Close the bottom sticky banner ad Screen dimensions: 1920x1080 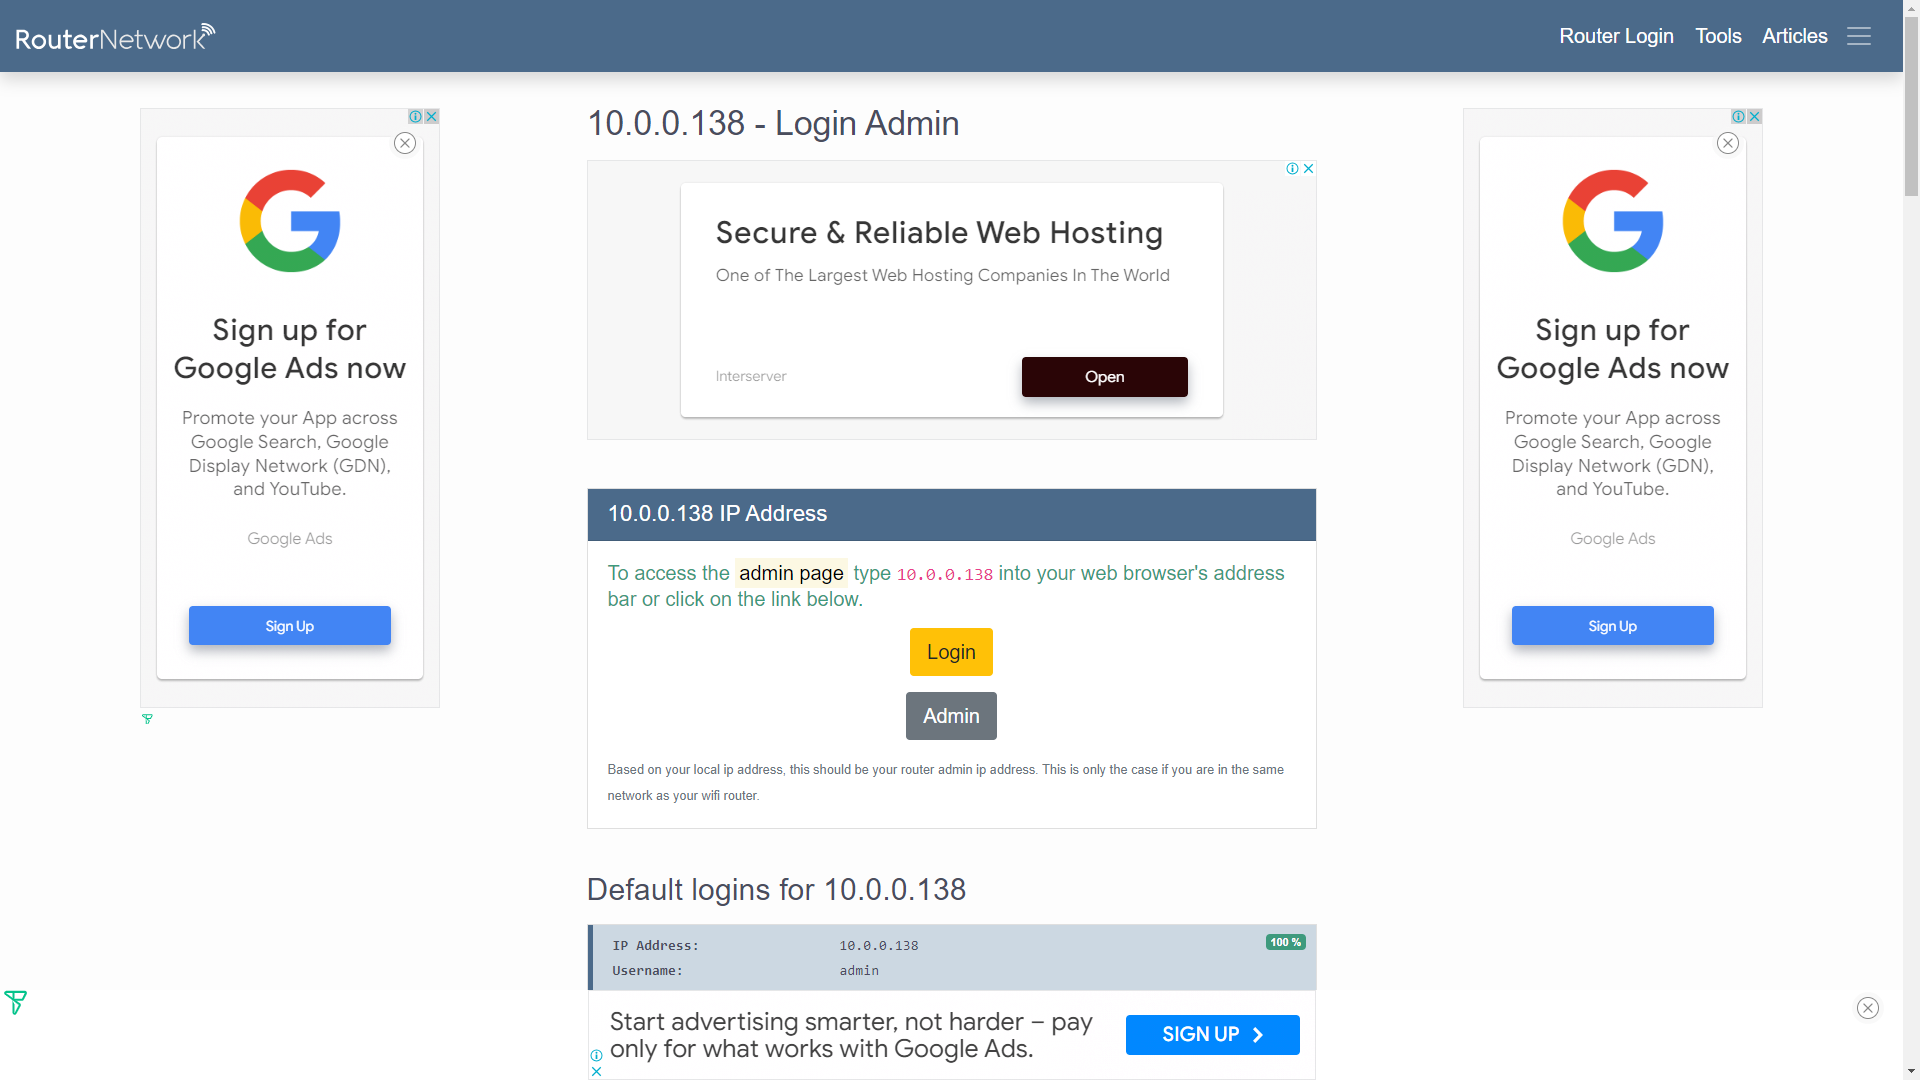click(x=1867, y=1008)
